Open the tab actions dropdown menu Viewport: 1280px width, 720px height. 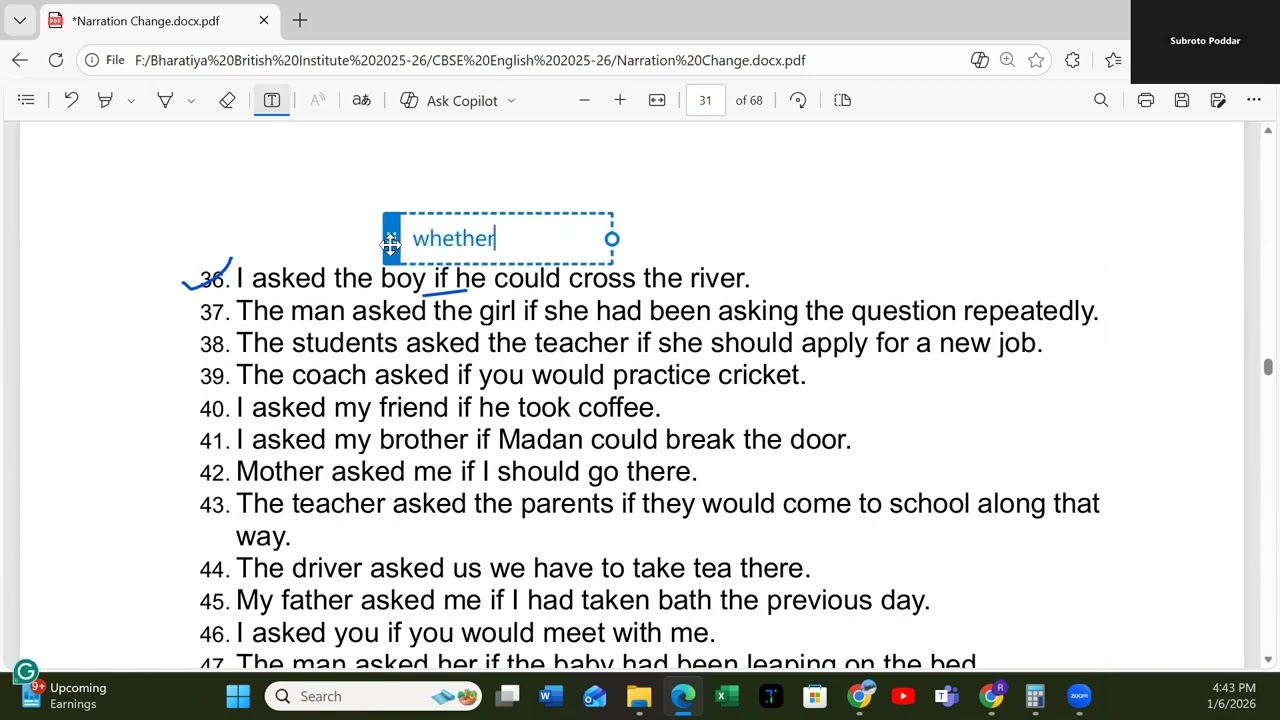coord(20,20)
